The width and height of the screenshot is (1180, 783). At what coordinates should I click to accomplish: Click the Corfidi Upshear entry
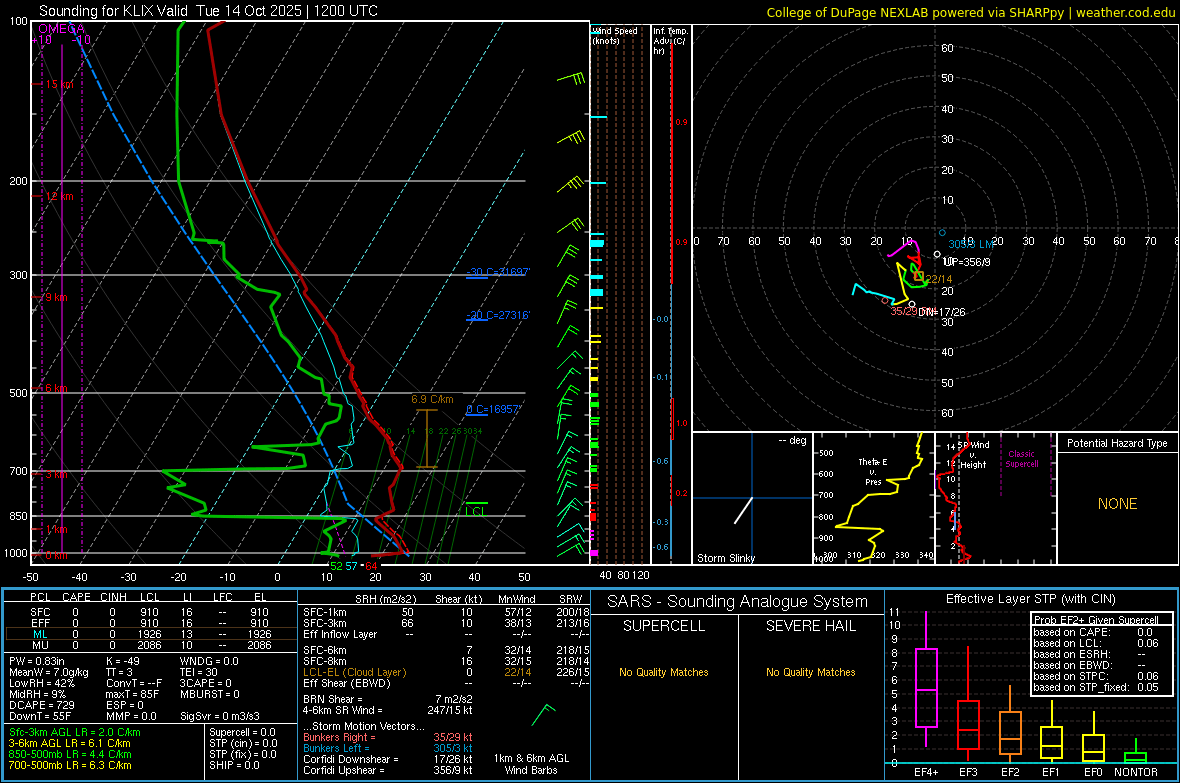pyautogui.click(x=388, y=770)
